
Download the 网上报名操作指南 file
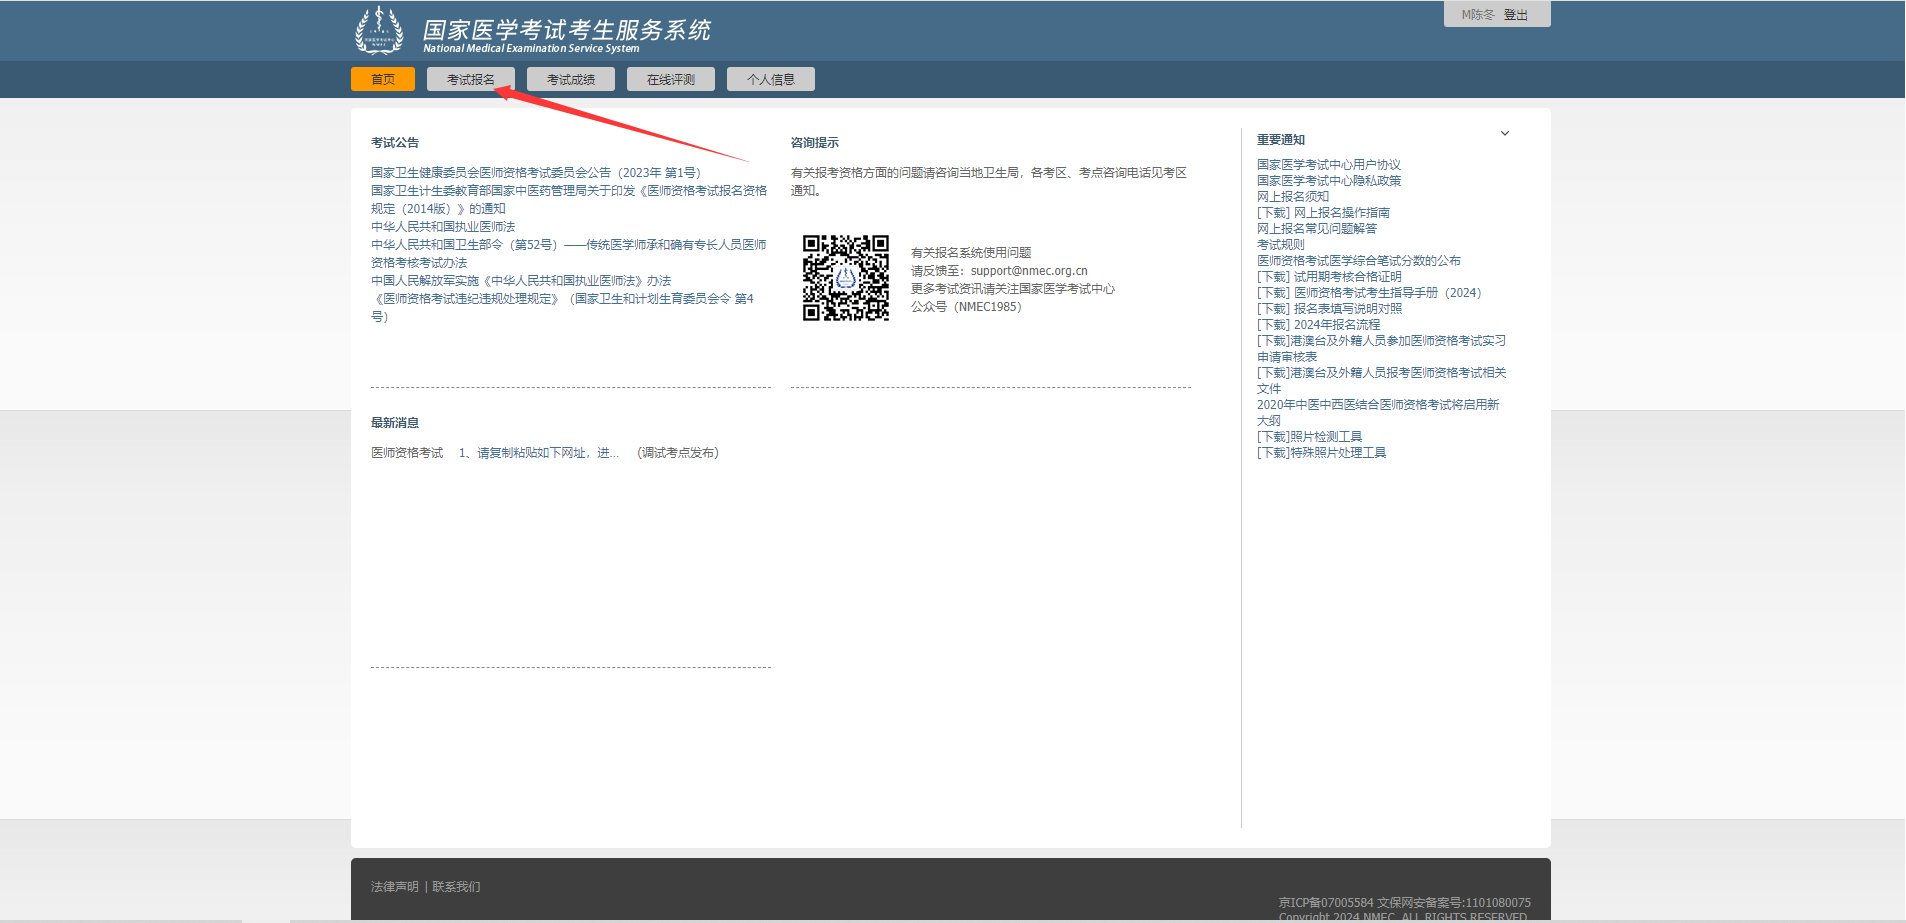(1323, 213)
